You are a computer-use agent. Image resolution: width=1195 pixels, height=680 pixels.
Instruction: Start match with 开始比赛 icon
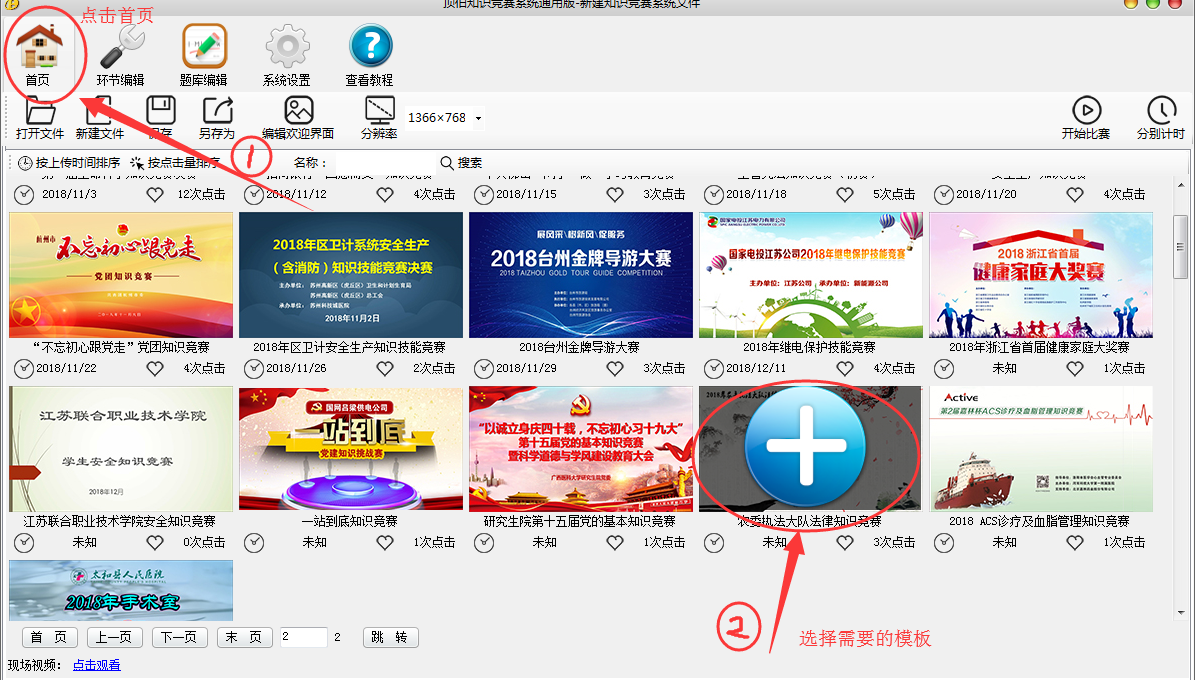click(1085, 111)
